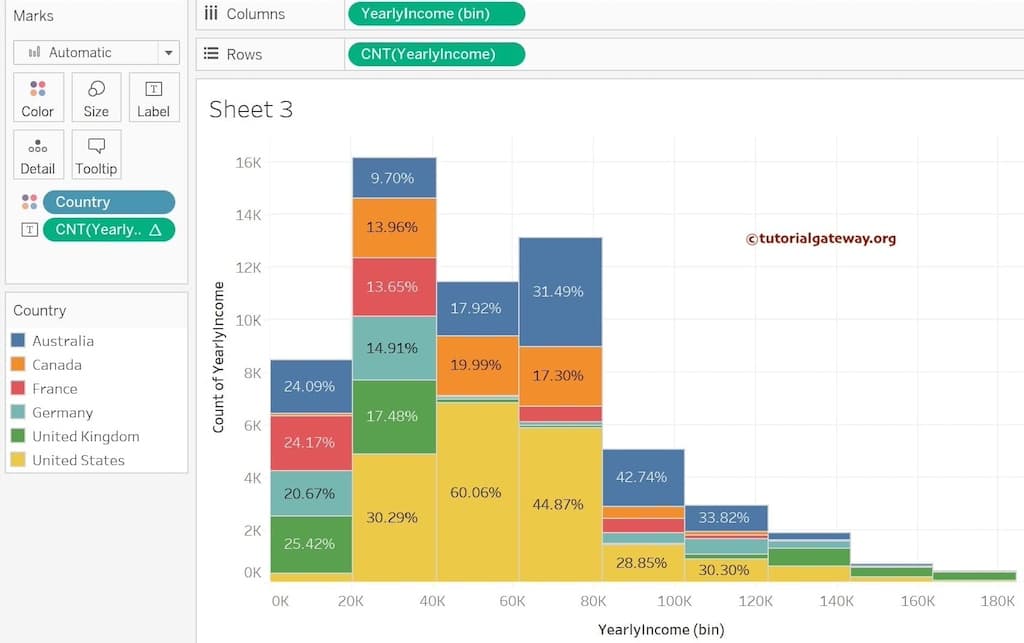
Task: Open the Color marks card option
Action: pos(37,97)
